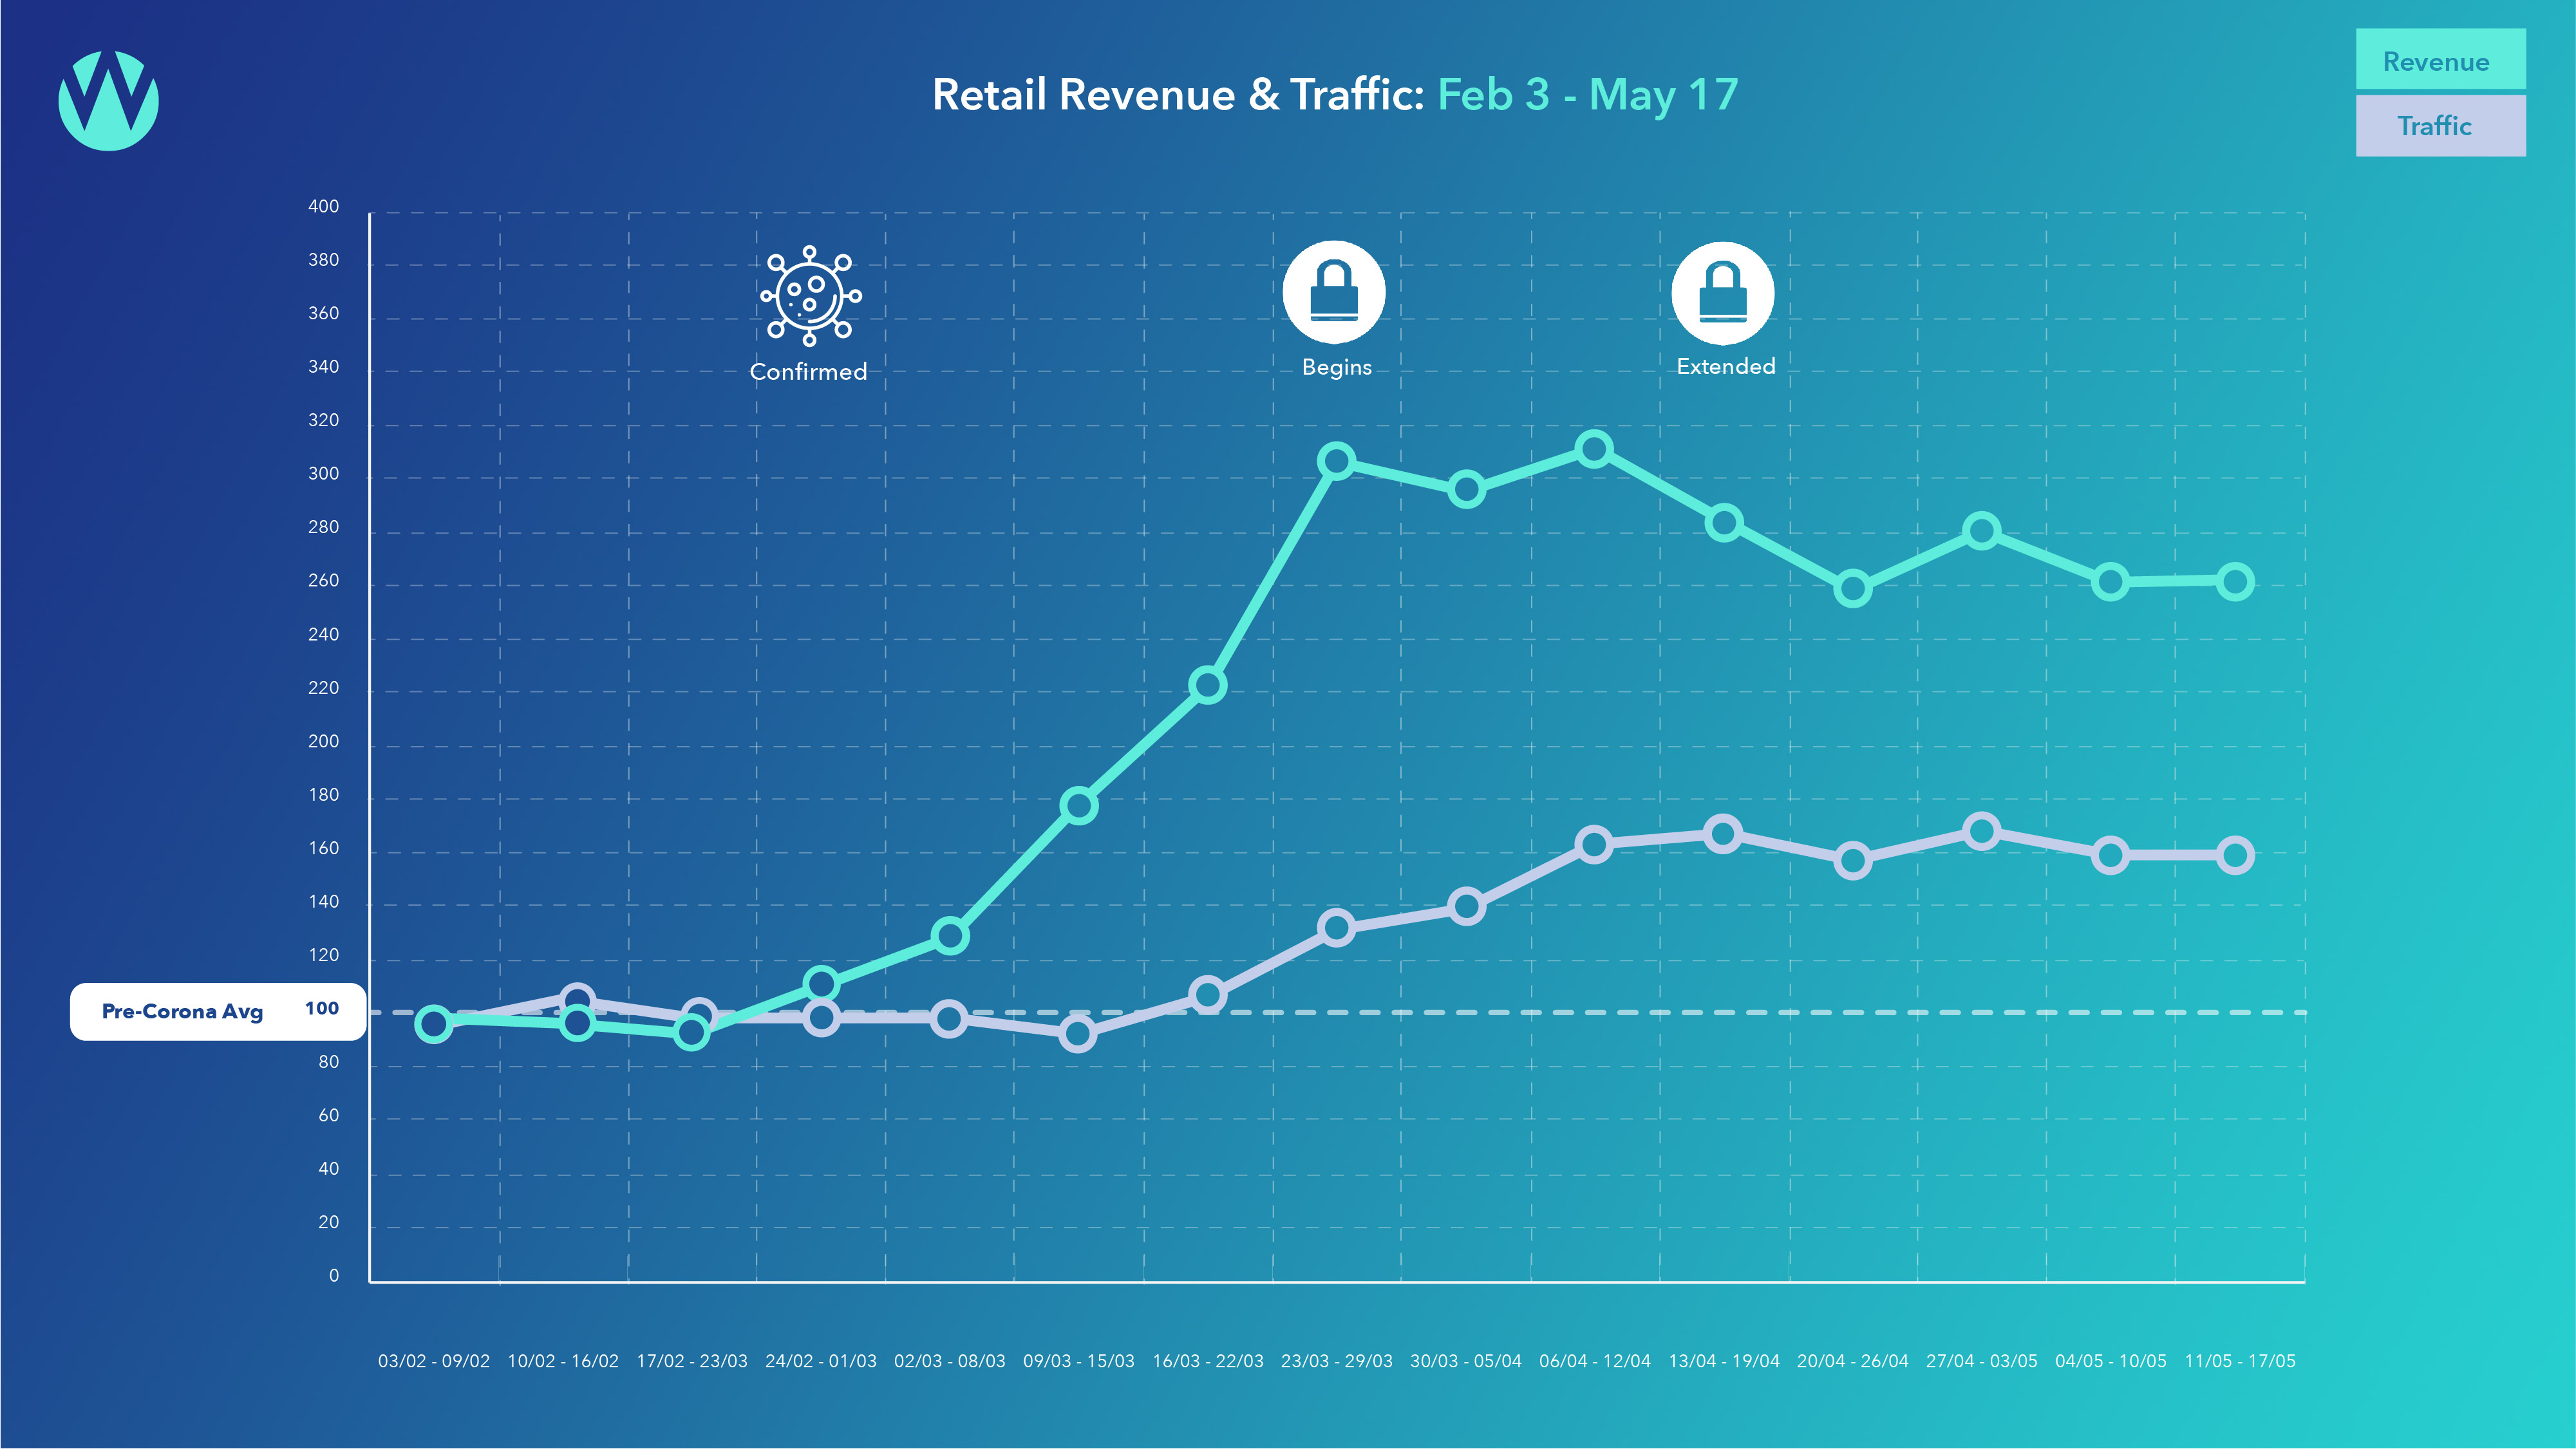Toggle the Traffic legend button
The width and height of the screenshot is (2576, 1449).
(2440, 126)
